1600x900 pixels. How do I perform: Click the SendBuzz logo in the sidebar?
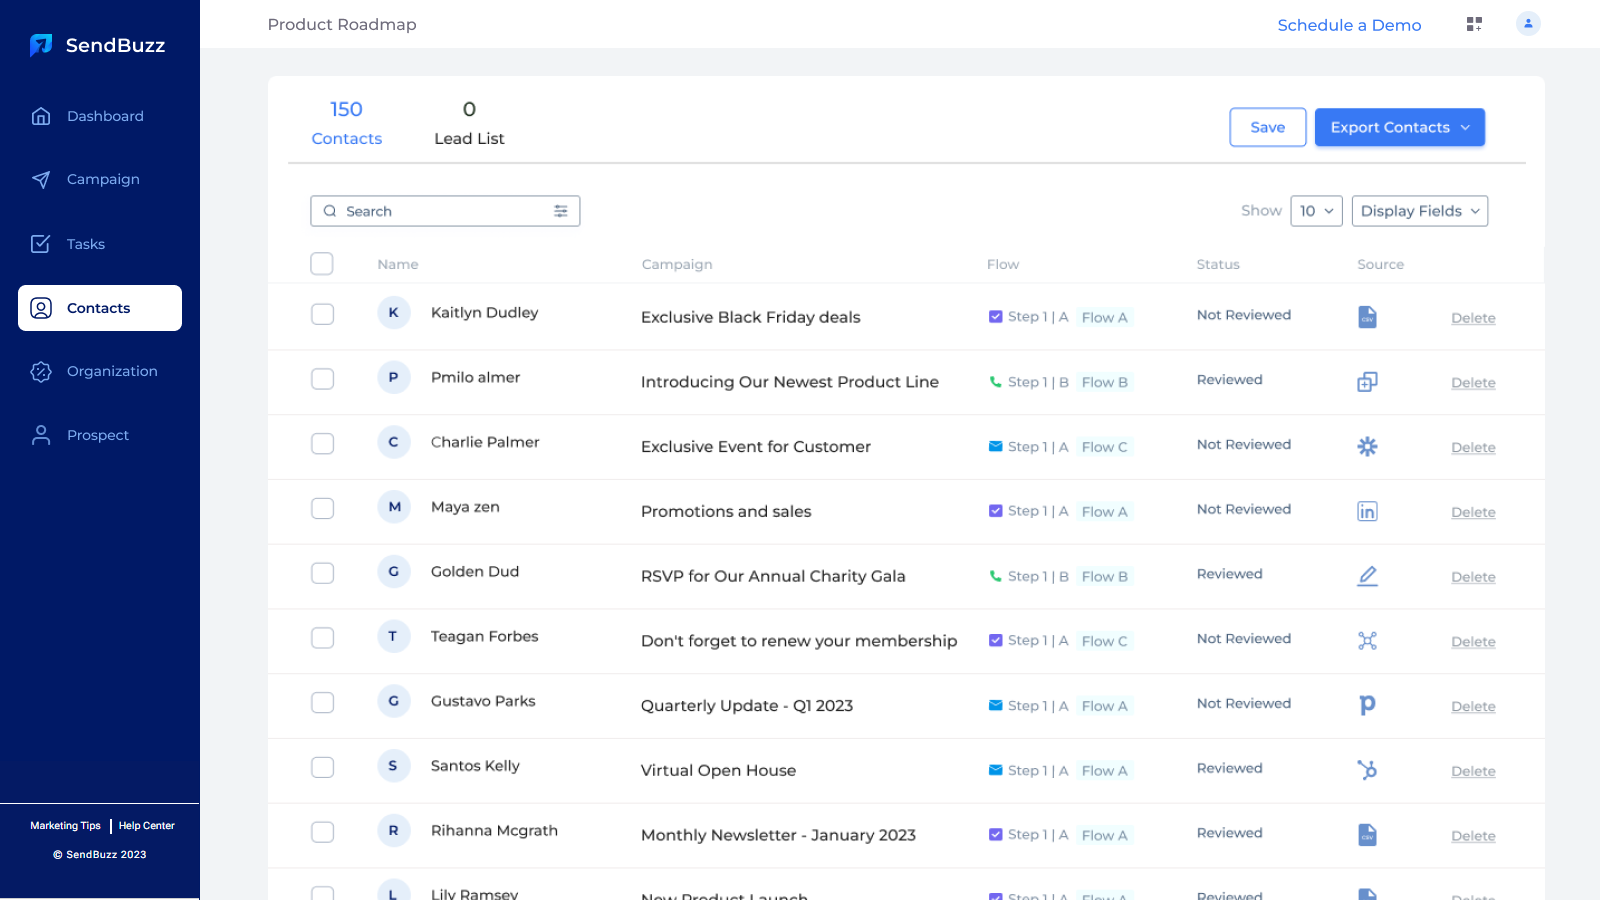pyautogui.click(x=97, y=44)
